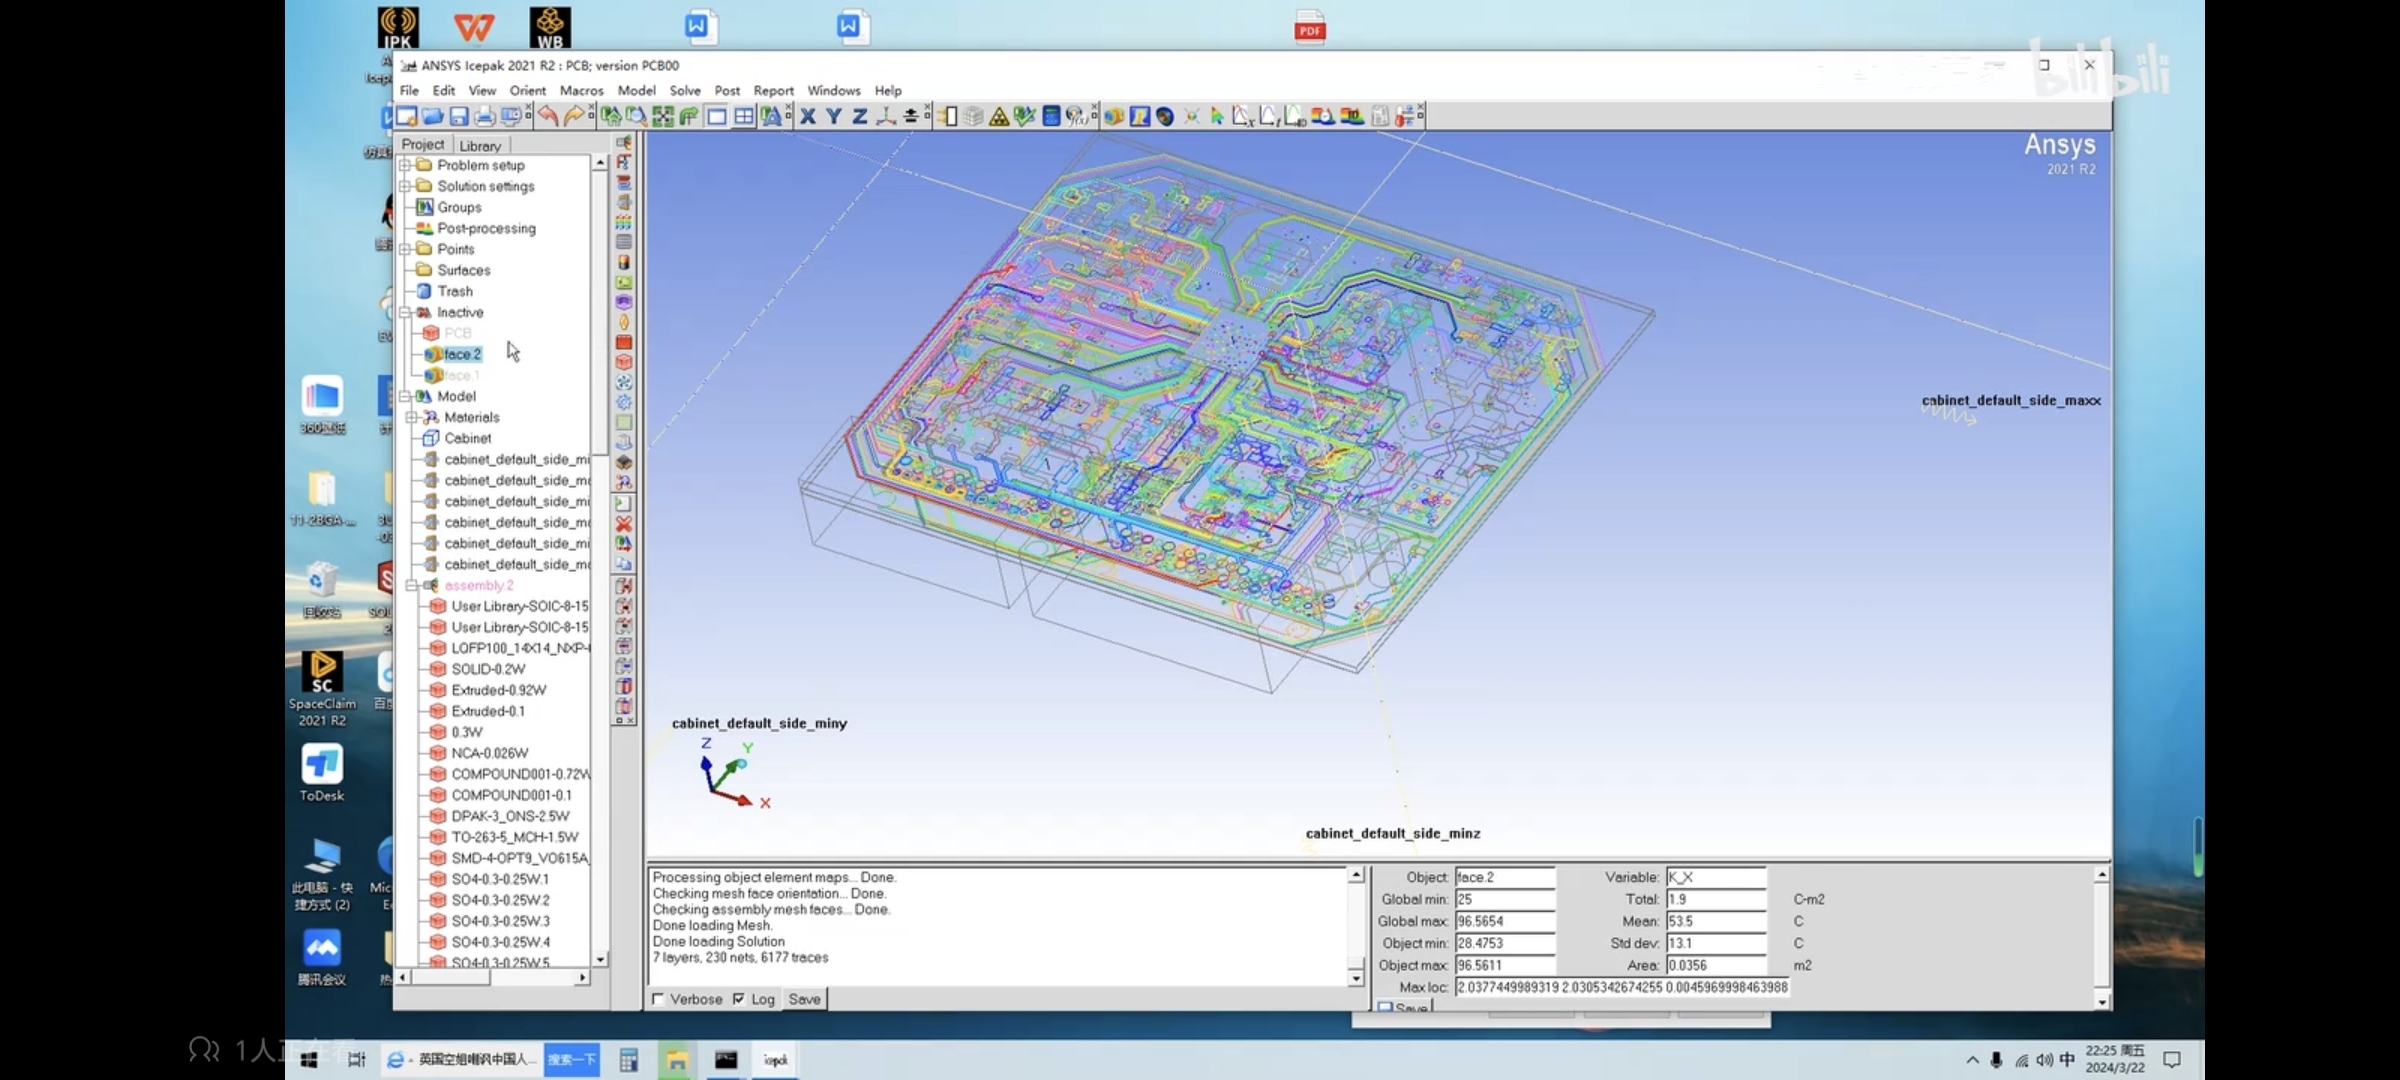2400x1080 pixels.
Task: Orient view along X axis
Action: tap(808, 117)
